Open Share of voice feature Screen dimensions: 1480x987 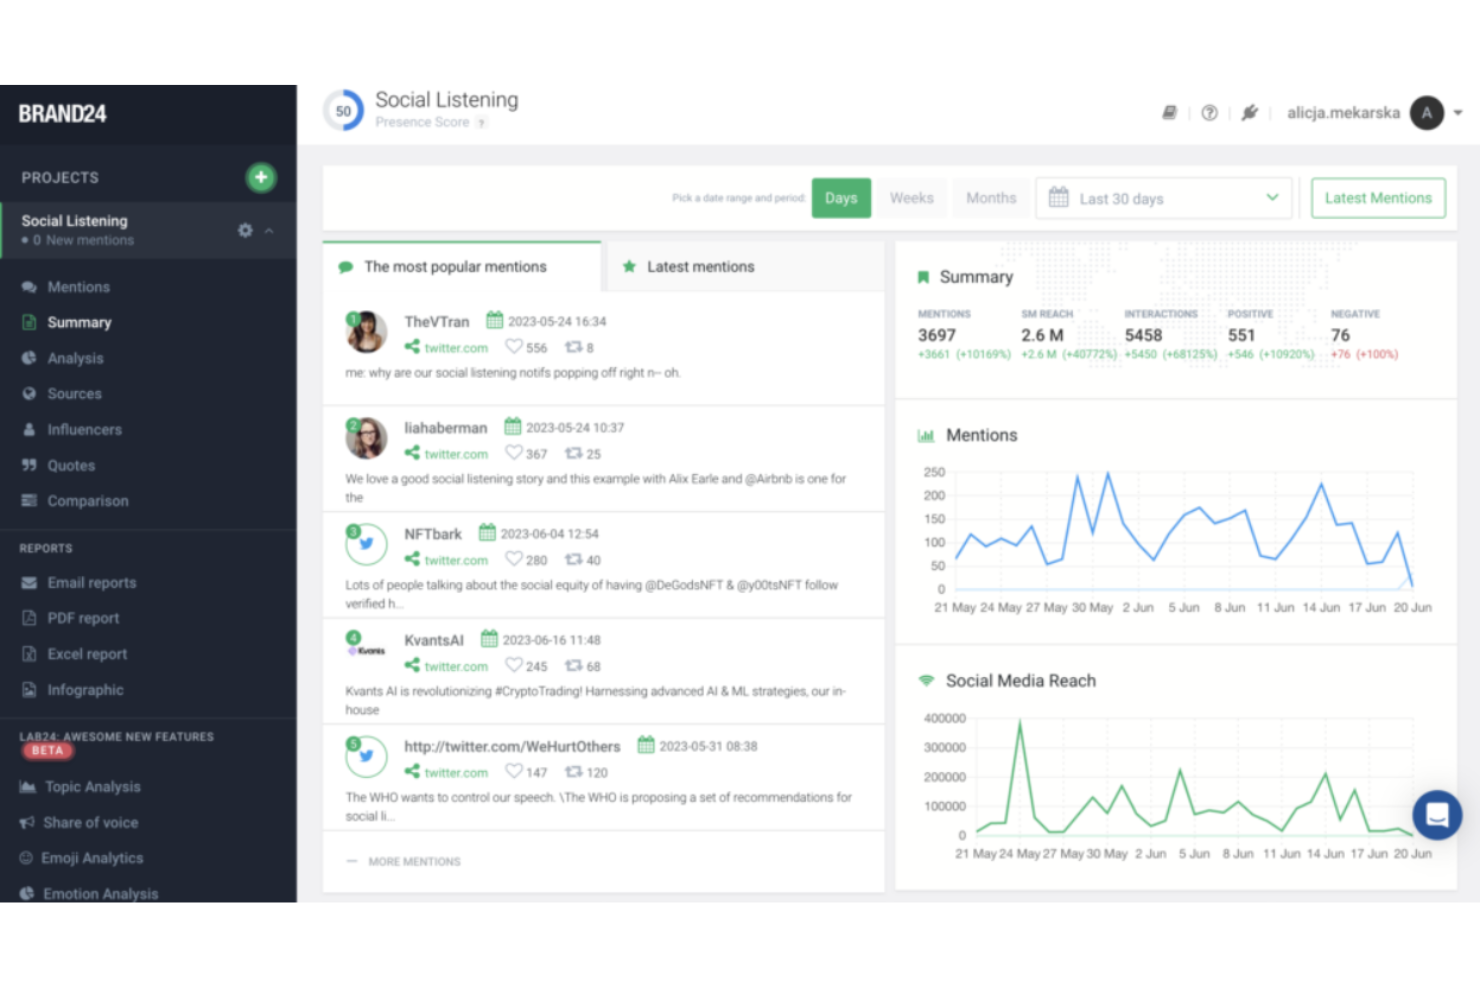[90, 823]
